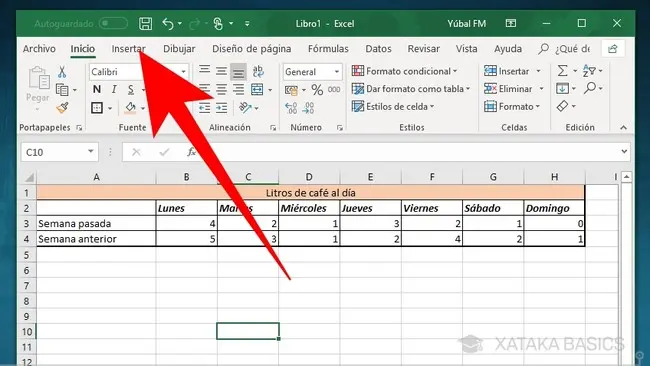The height and width of the screenshot is (366, 650).
Task: Click accounting number format icon
Action: [x=291, y=90]
